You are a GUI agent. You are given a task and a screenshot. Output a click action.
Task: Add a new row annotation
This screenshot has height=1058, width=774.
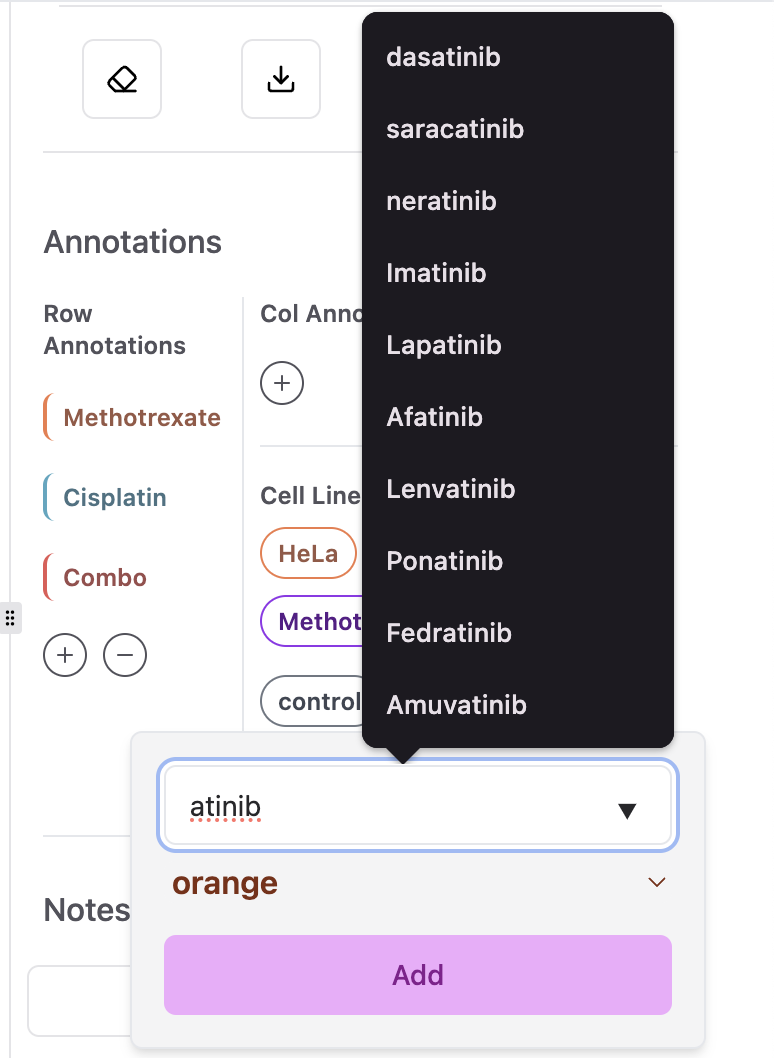point(65,656)
